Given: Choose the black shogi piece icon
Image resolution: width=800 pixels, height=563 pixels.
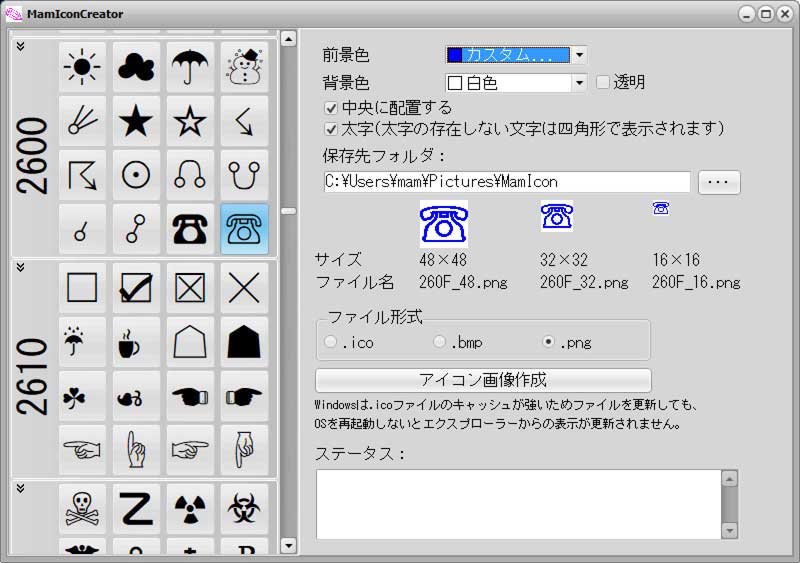Looking at the screenshot, I should 244,342.
